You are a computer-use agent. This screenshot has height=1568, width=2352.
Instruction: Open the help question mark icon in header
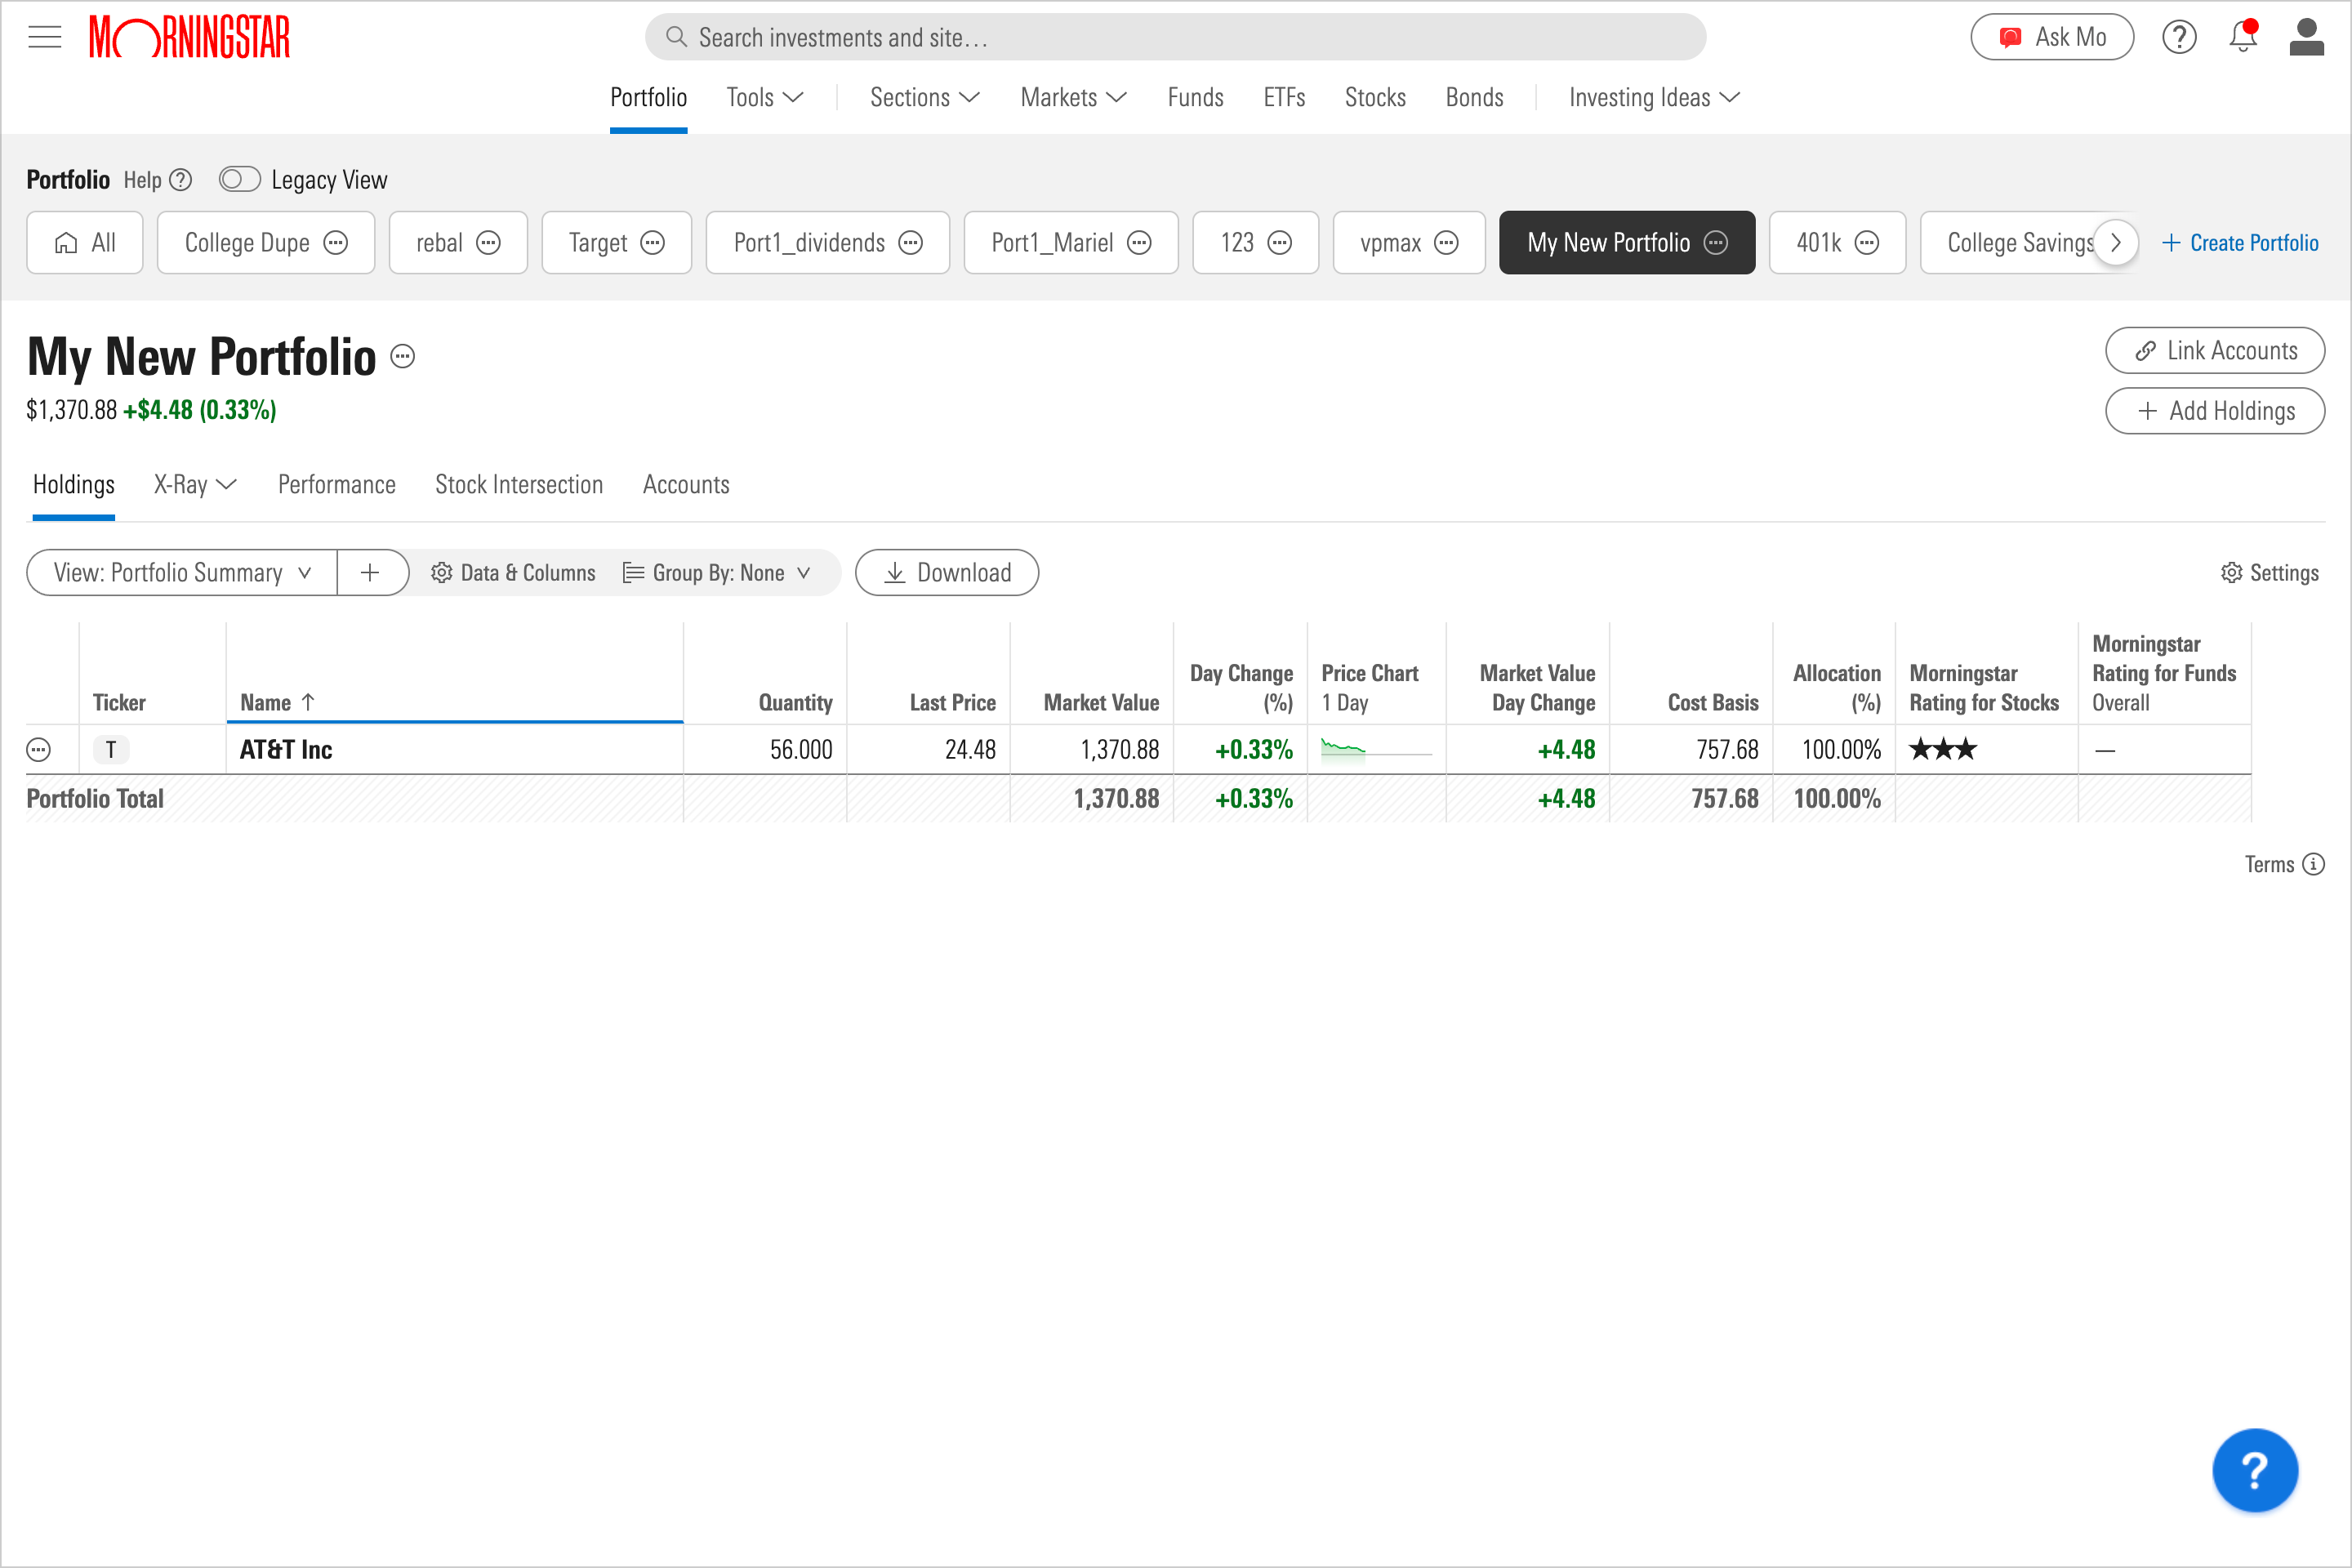[2179, 37]
